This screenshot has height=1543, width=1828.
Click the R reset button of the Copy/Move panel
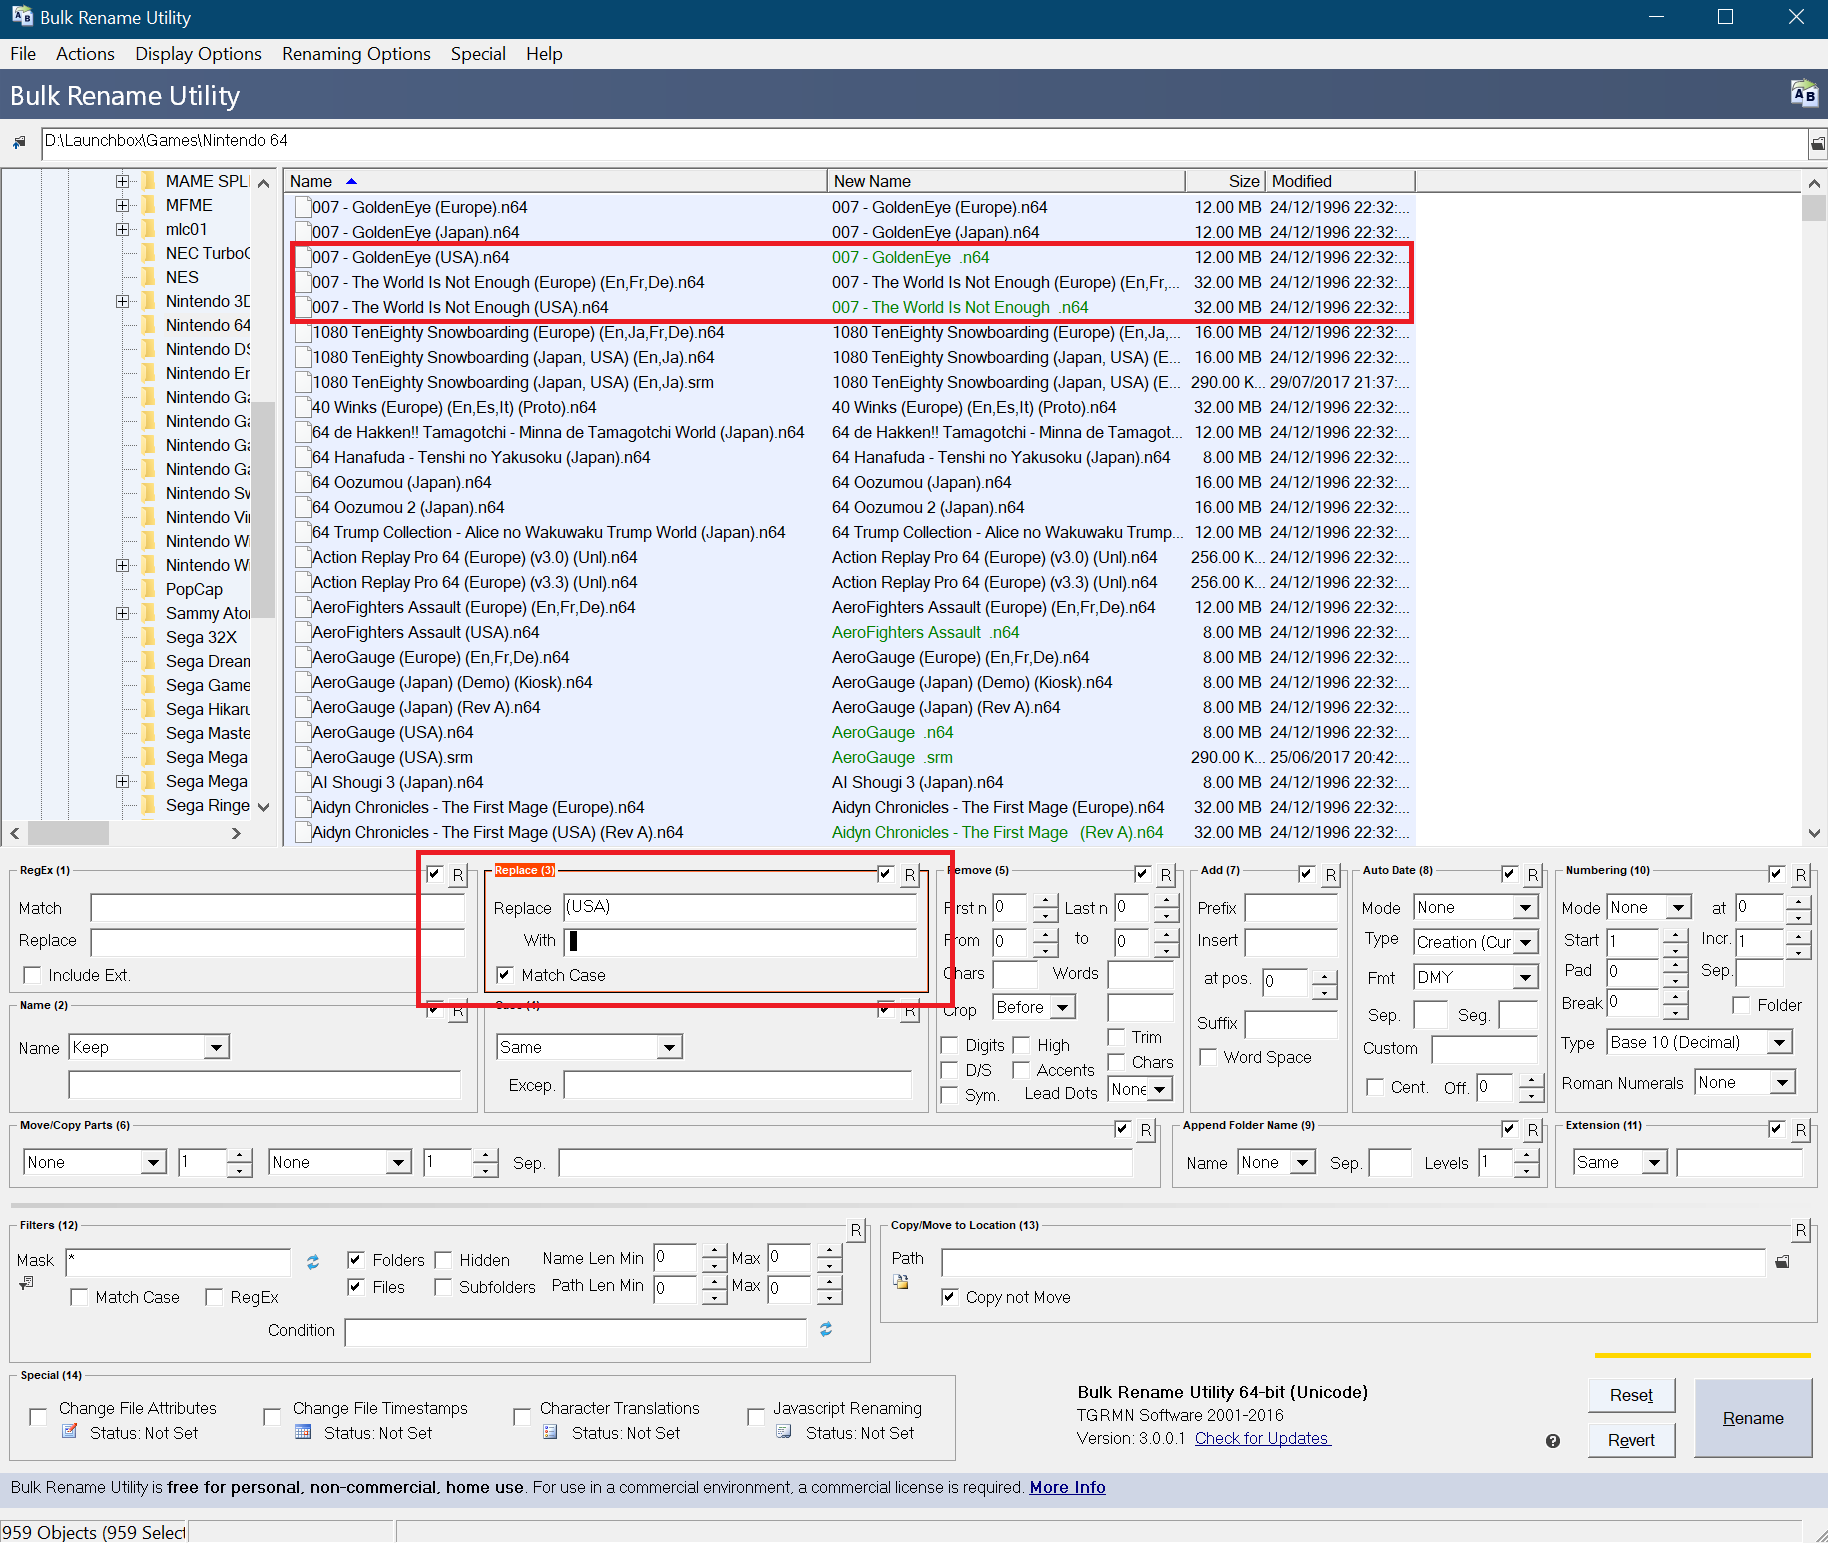(x=1800, y=1230)
